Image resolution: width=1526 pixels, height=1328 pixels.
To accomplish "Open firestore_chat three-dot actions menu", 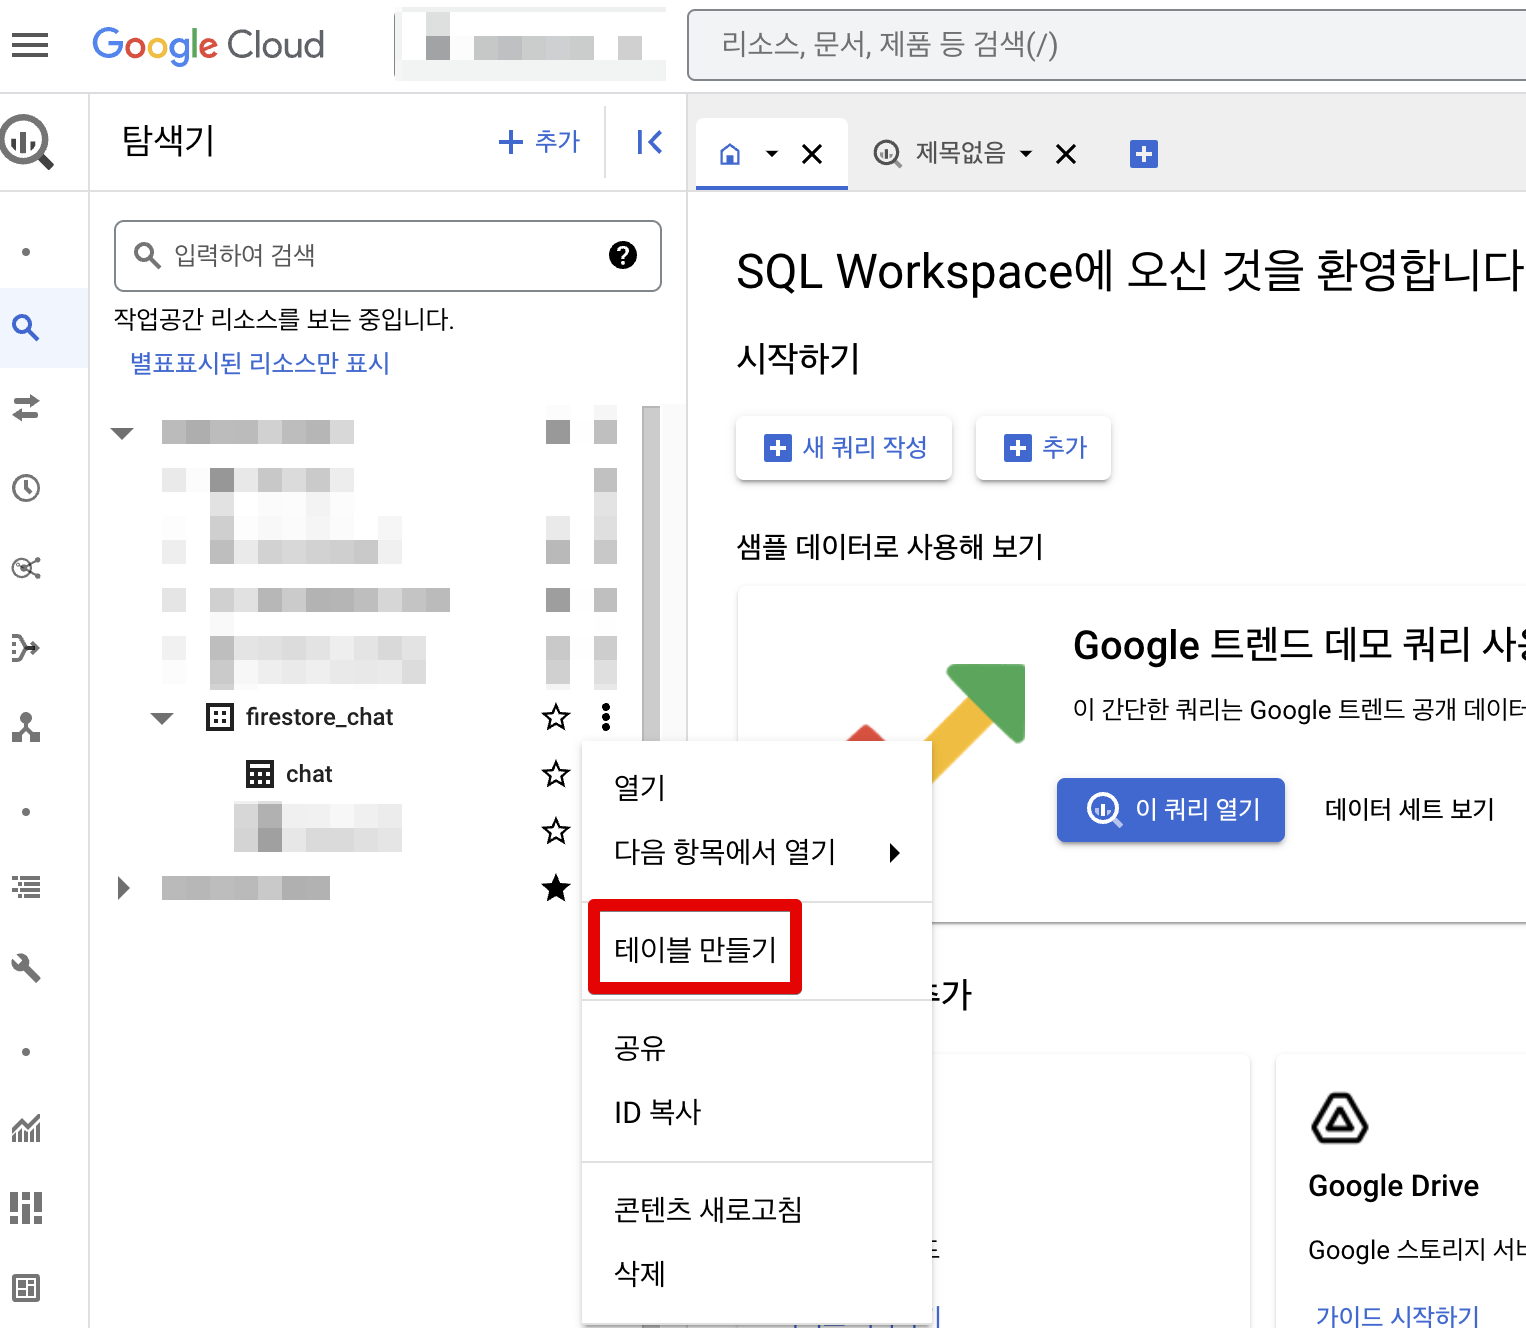I will (x=606, y=717).
